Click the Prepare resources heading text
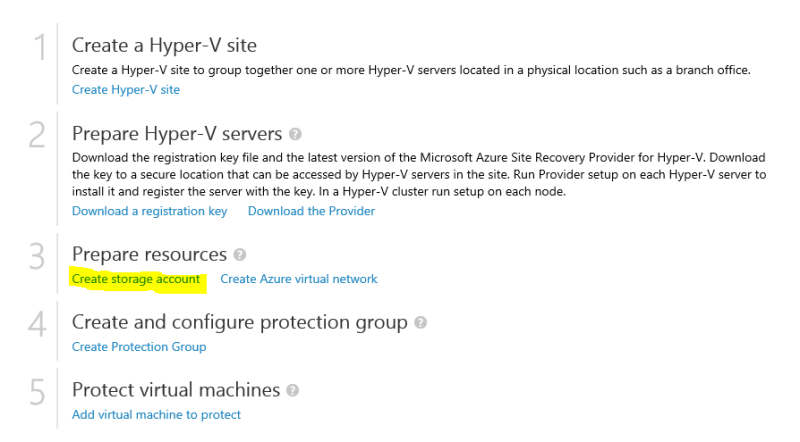This screenshot has width=800, height=442. [x=149, y=254]
